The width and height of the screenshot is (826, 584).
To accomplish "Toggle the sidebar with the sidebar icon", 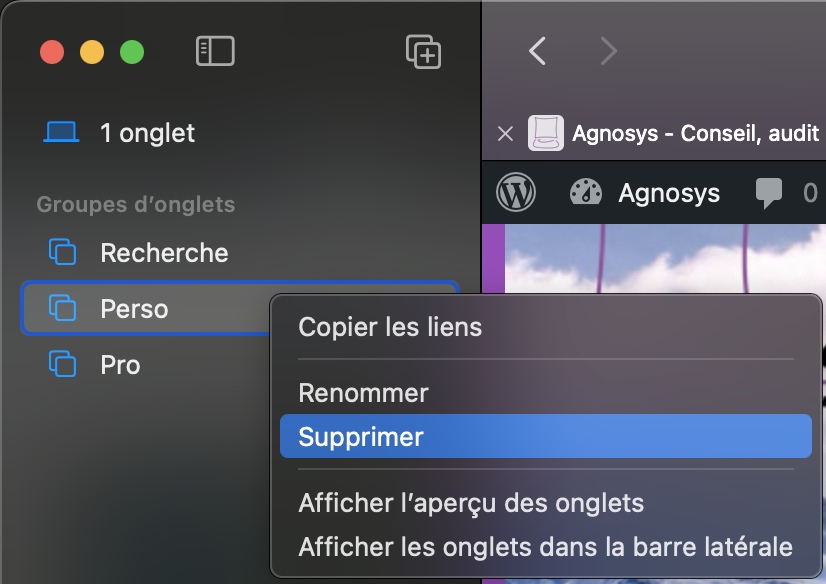I will pos(215,51).
